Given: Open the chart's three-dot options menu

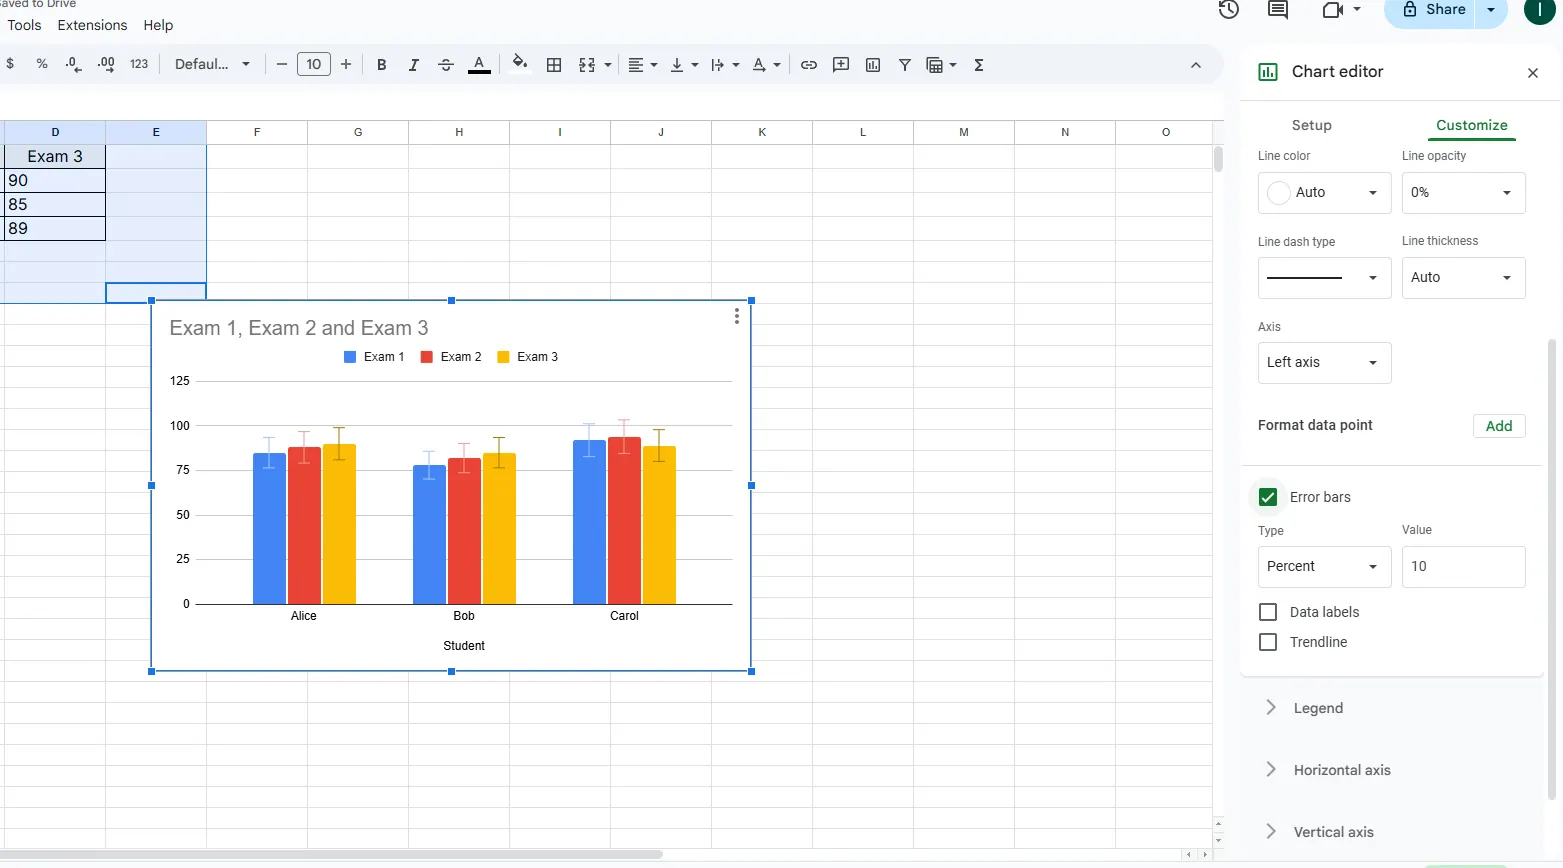Looking at the screenshot, I should (x=737, y=316).
